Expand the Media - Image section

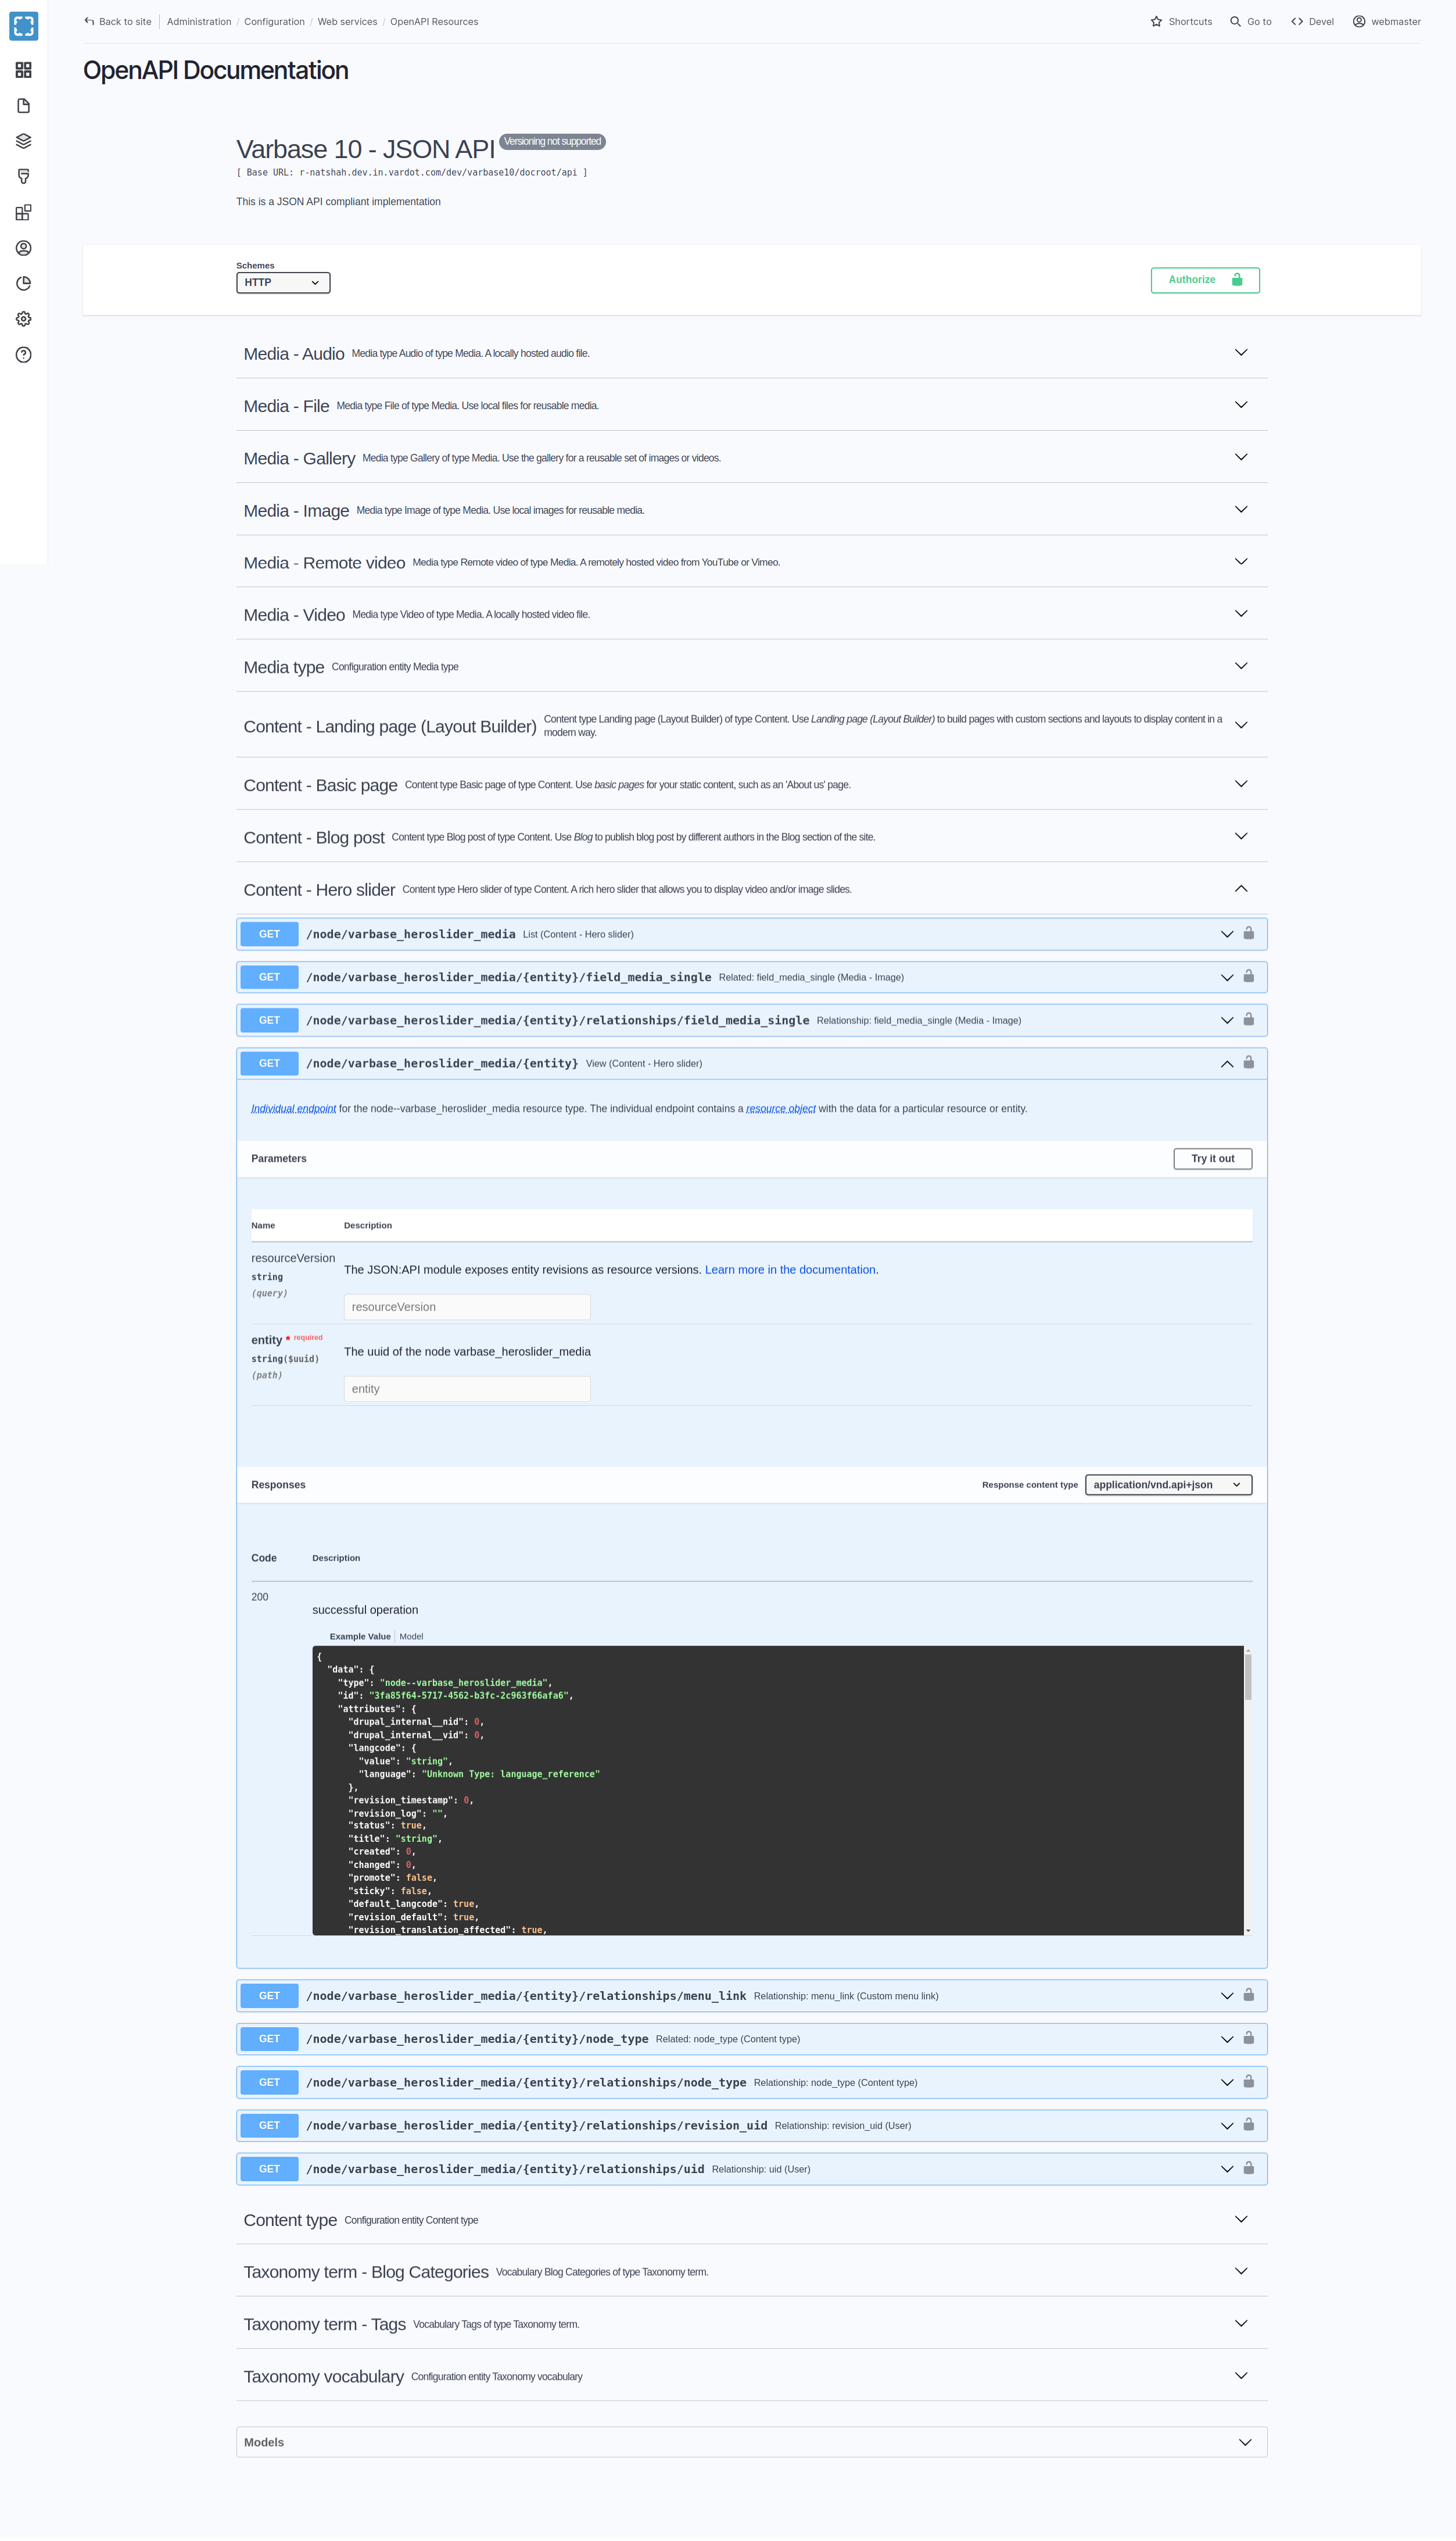point(751,510)
